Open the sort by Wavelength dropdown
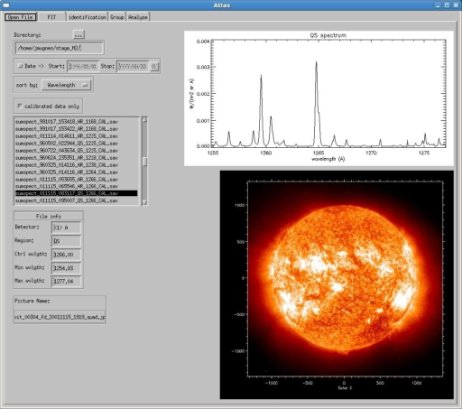This screenshot has height=409, width=462. pos(66,85)
